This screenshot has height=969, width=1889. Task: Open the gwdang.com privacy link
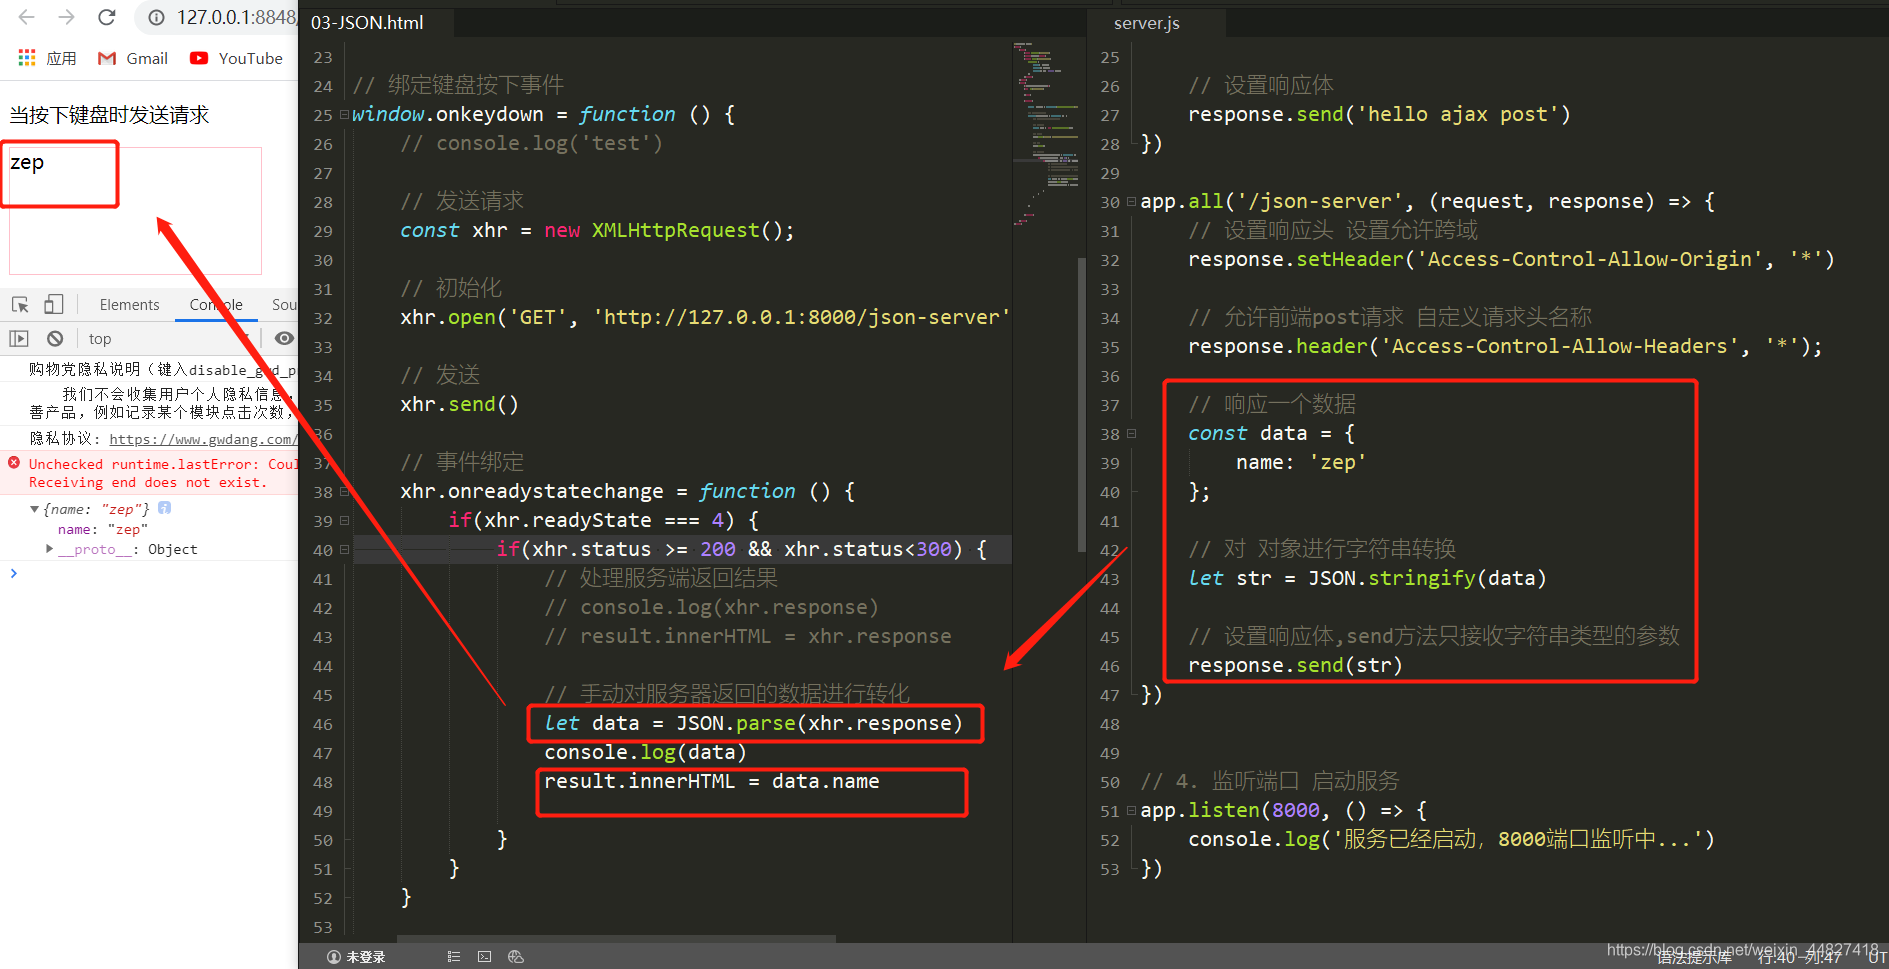point(202,438)
